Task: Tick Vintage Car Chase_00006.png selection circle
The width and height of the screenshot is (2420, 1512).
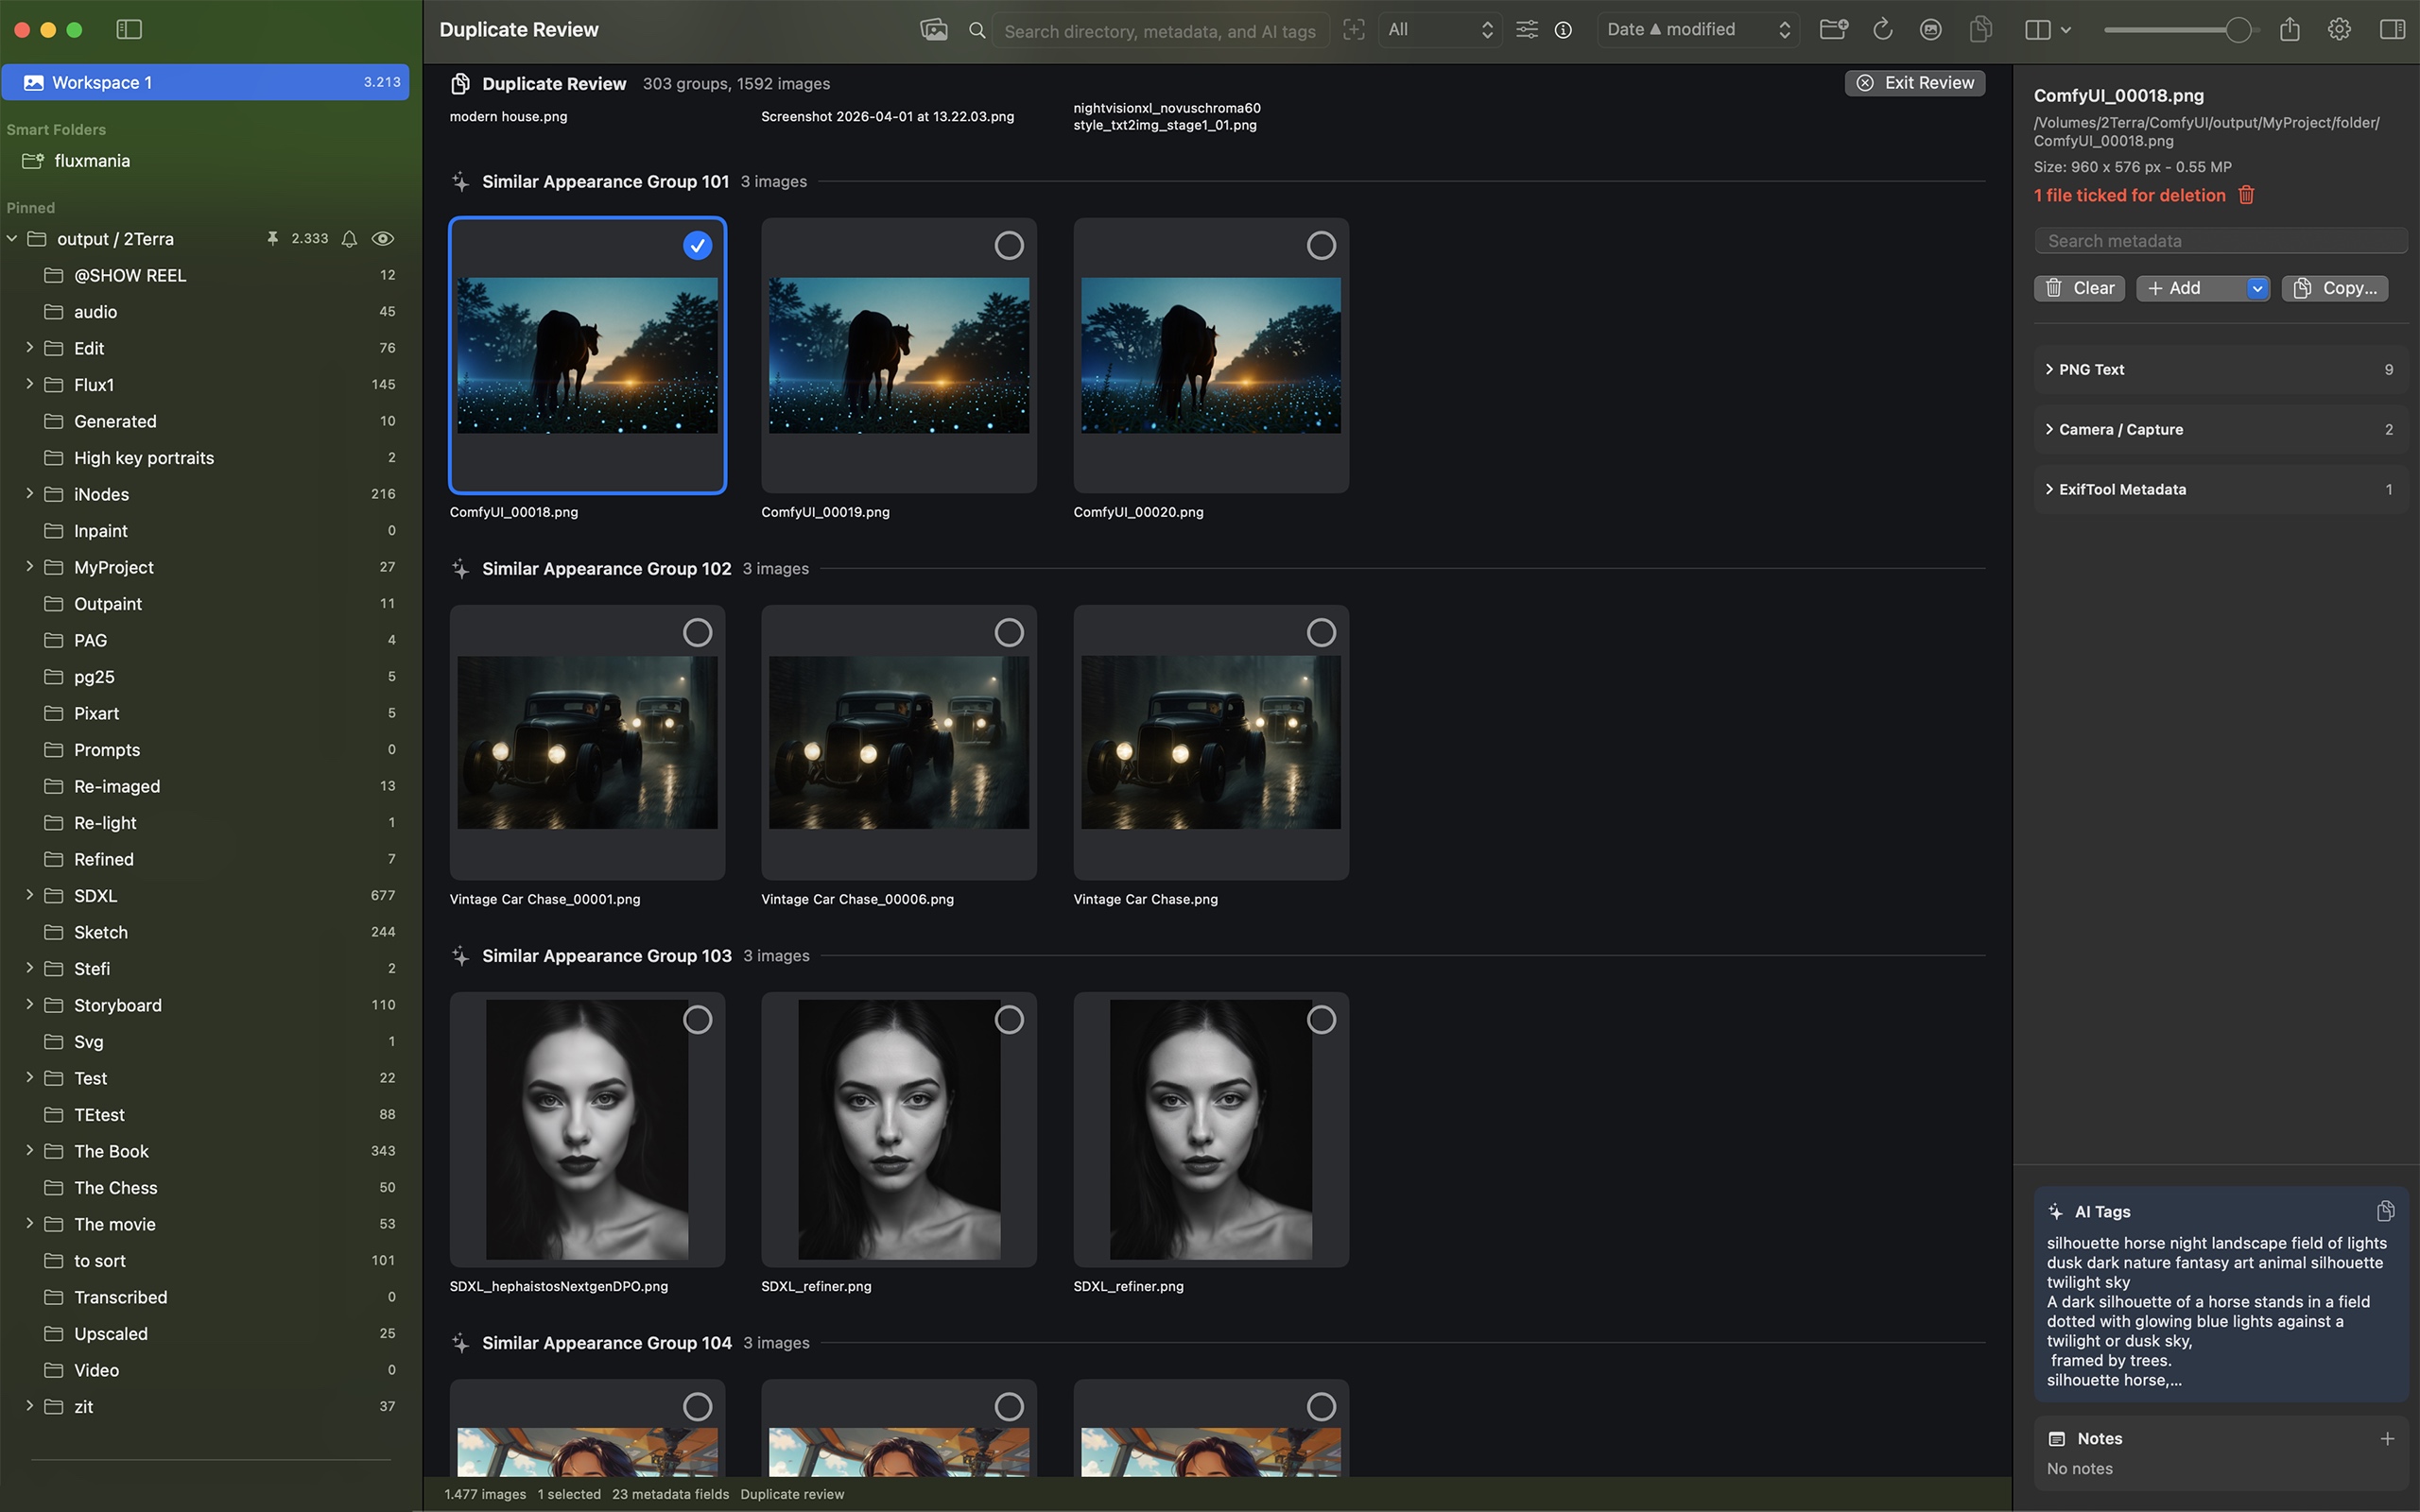Action: pyautogui.click(x=1009, y=632)
